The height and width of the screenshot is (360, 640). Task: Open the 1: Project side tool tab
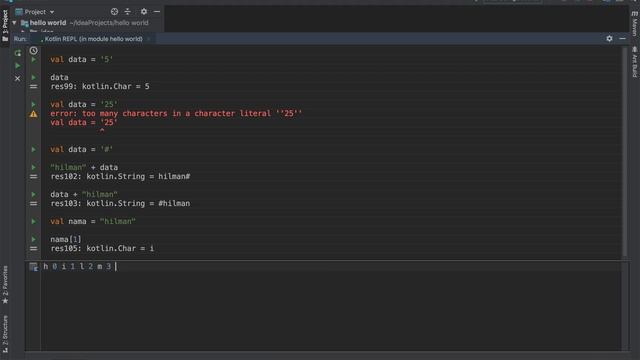click(5, 26)
